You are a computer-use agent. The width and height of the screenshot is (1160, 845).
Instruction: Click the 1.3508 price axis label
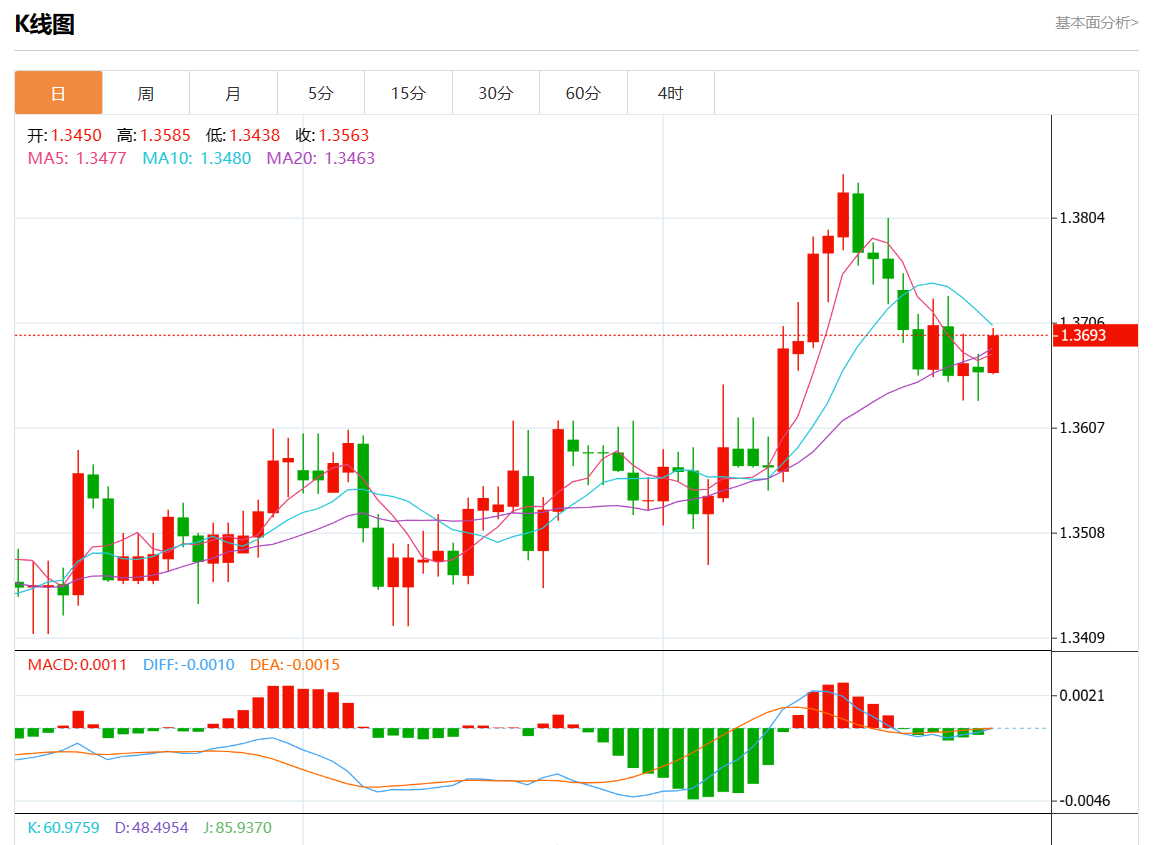point(1082,533)
